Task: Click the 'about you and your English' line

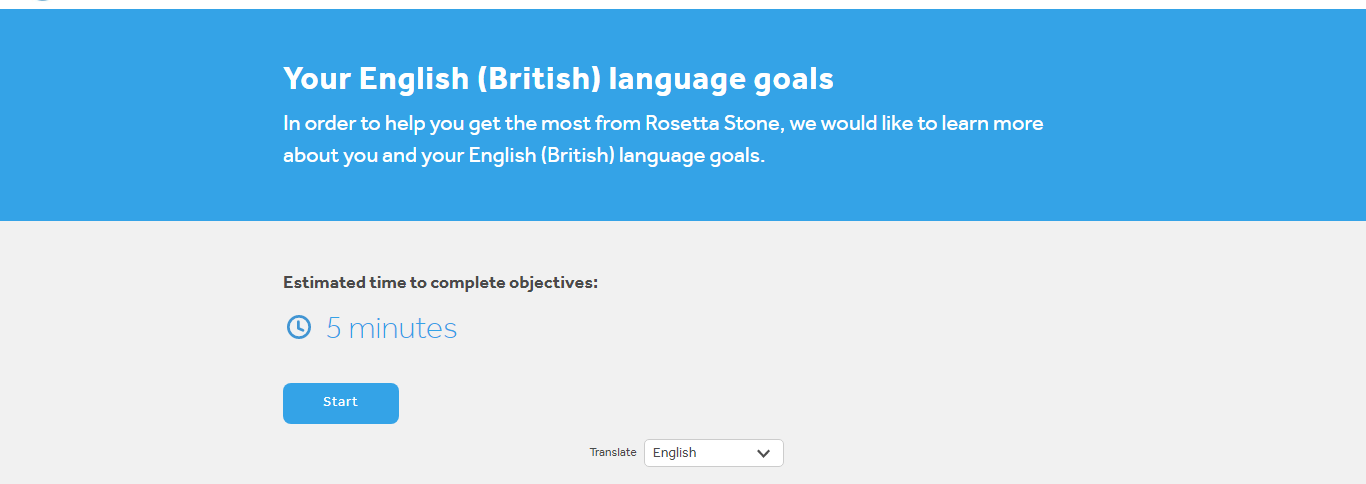Action: click(523, 157)
